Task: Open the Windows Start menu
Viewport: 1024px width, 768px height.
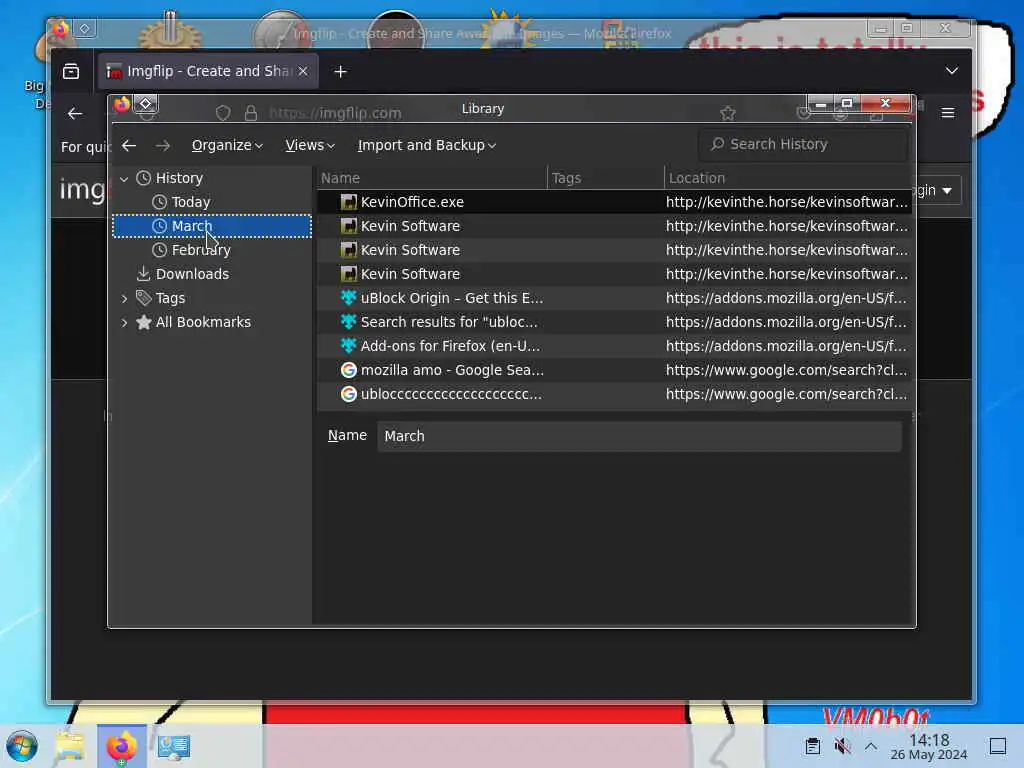Action: [x=22, y=746]
